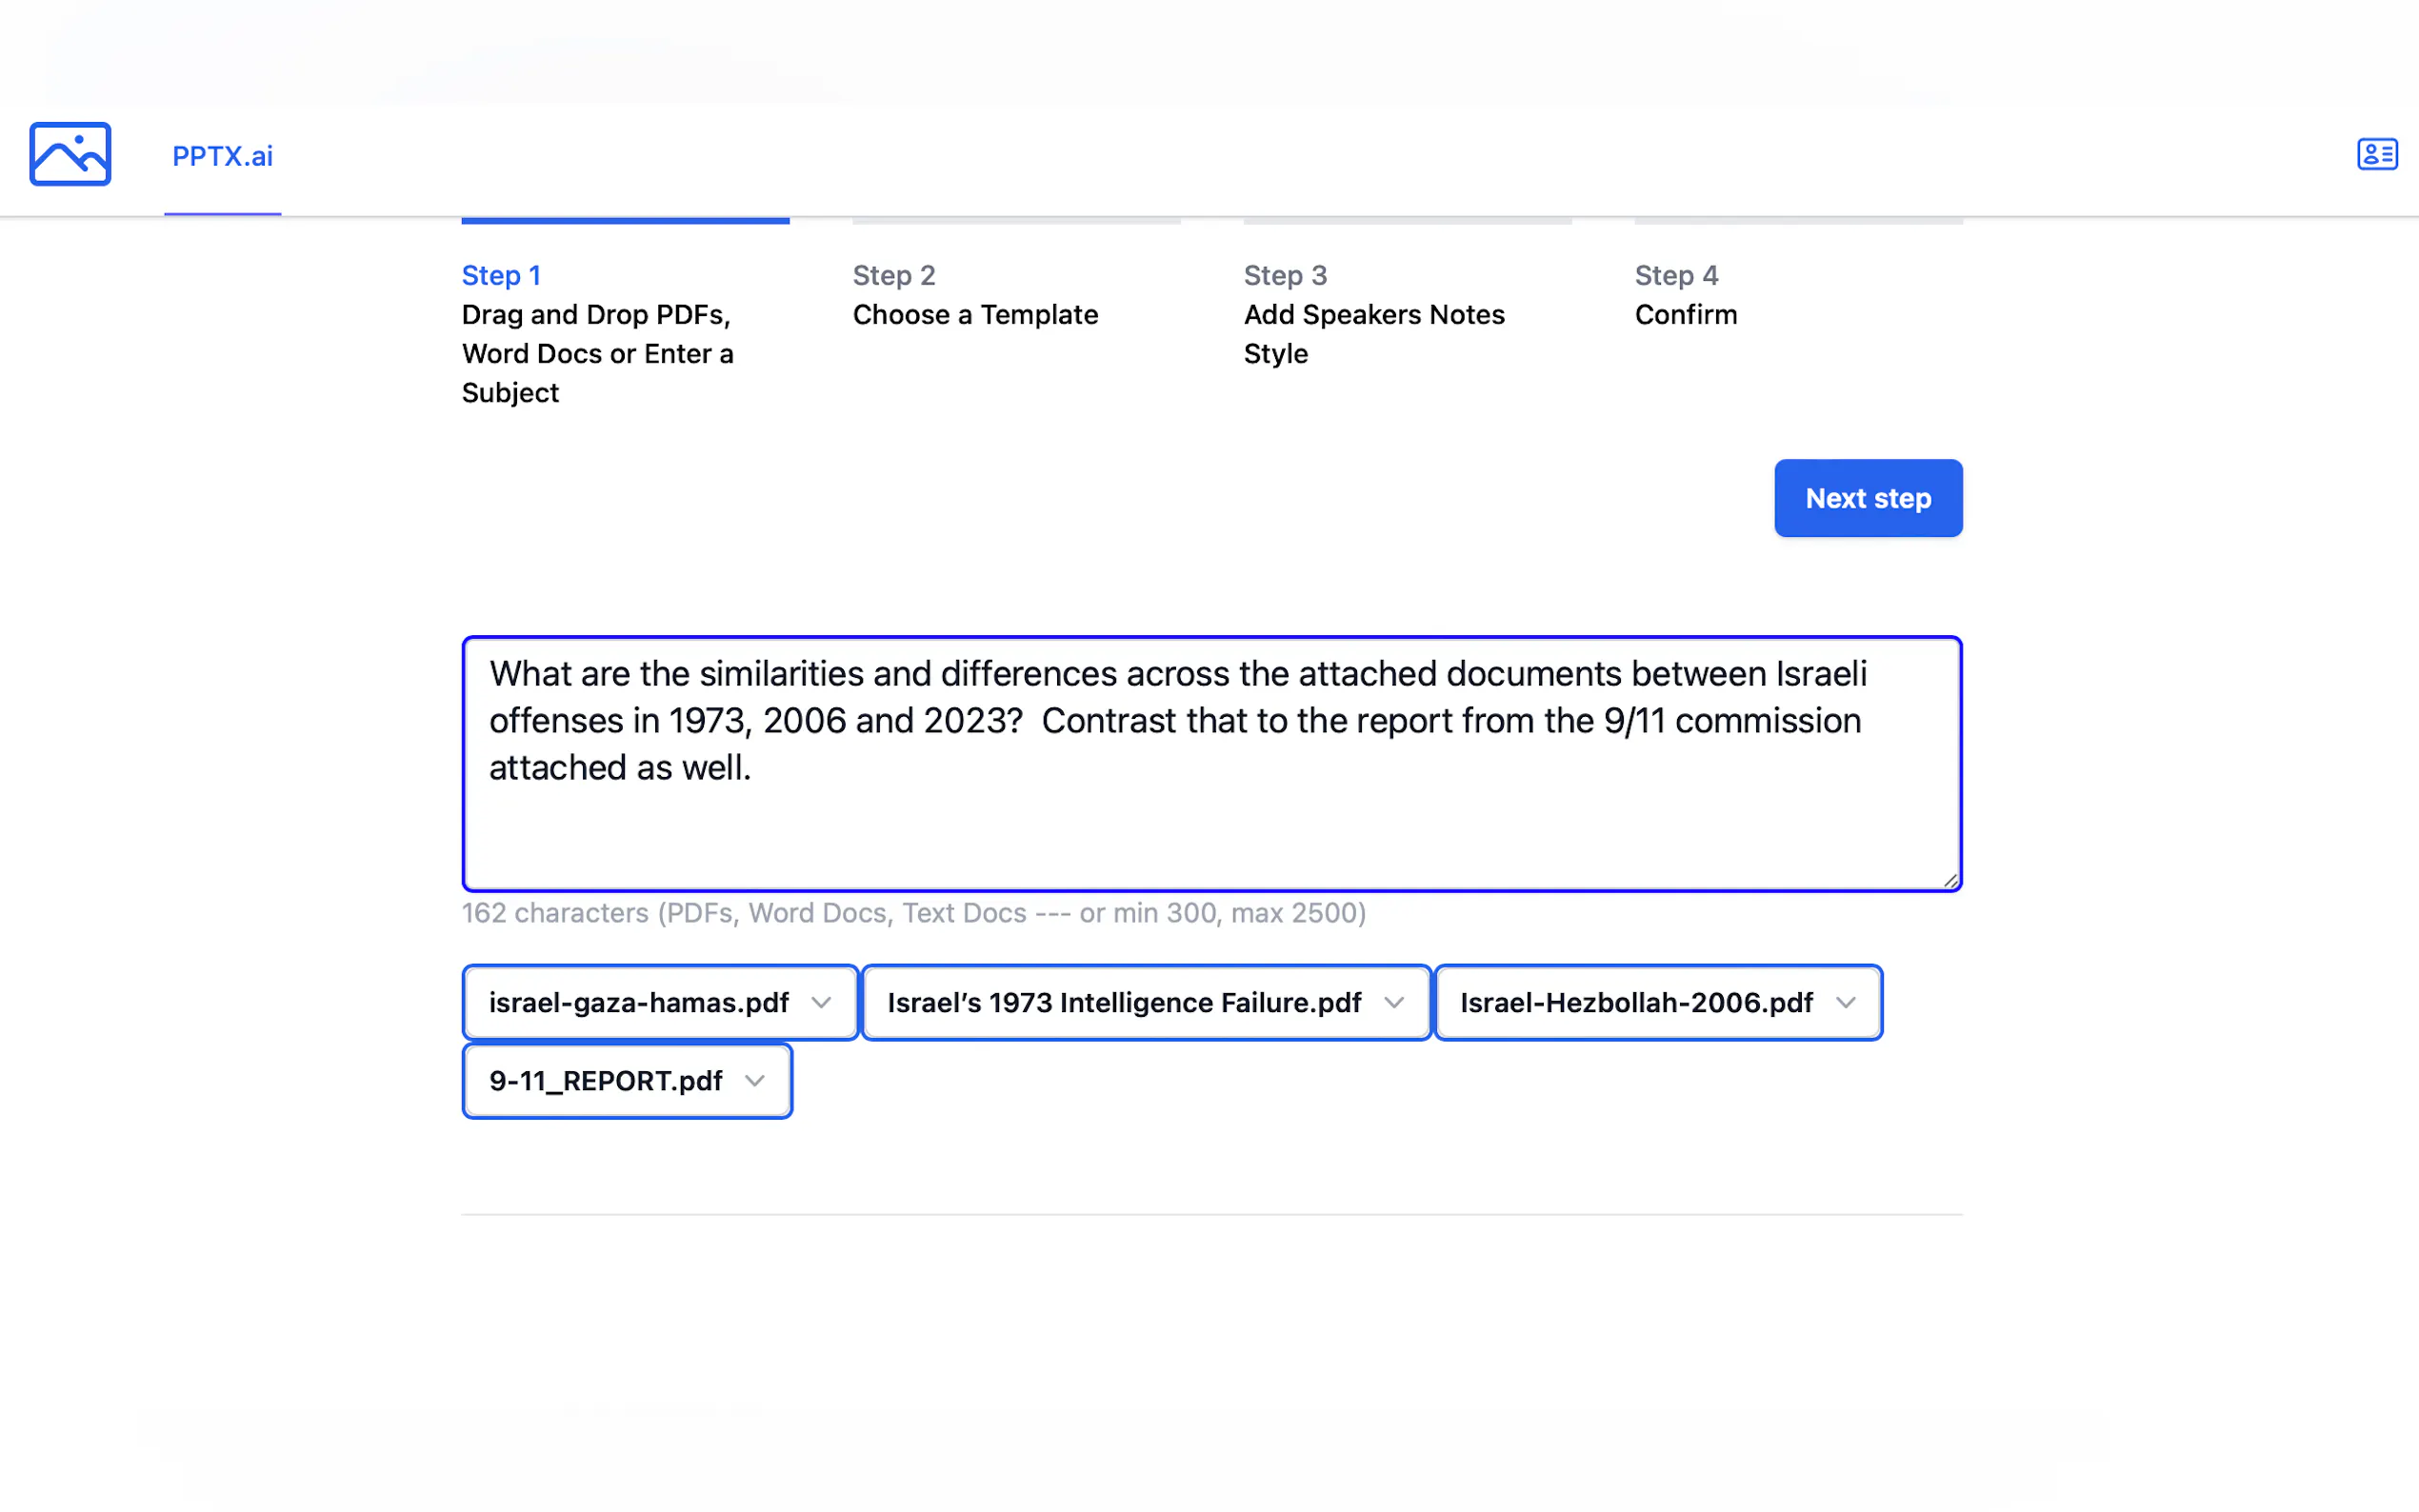Open the PPTX.ai navigation tab
Screen dimensions: 2419x1512
(222, 156)
